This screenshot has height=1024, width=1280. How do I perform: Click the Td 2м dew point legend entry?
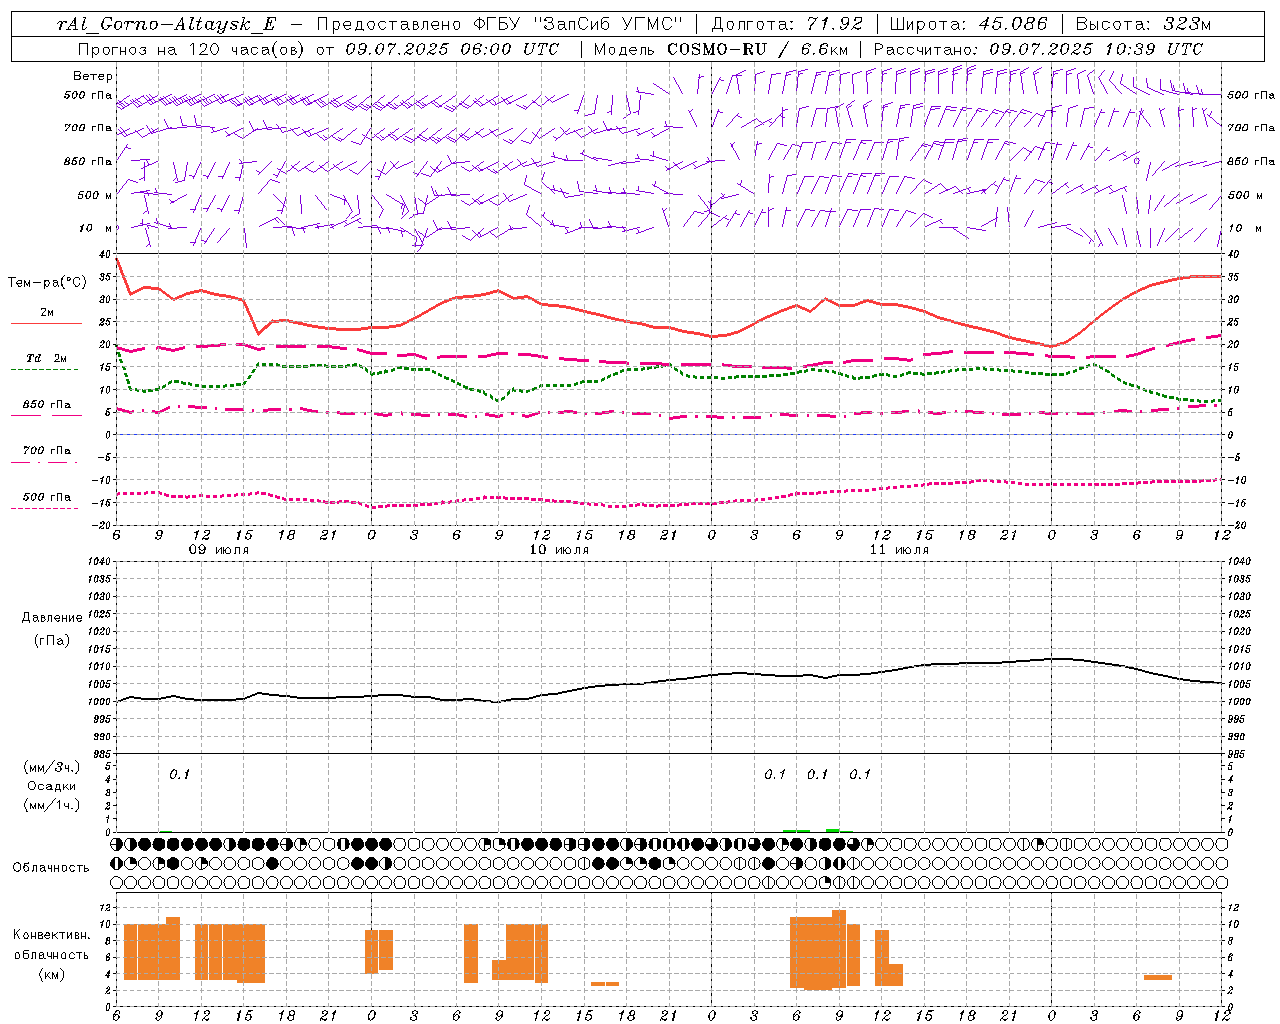pyautogui.click(x=47, y=358)
